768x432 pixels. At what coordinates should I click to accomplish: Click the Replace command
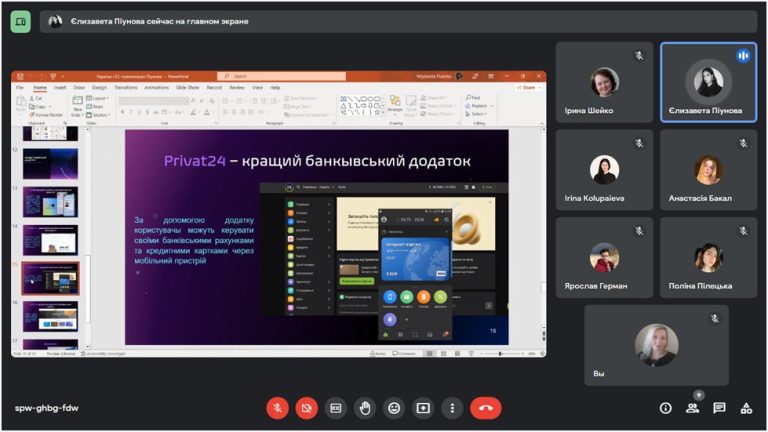pos(479,106)
